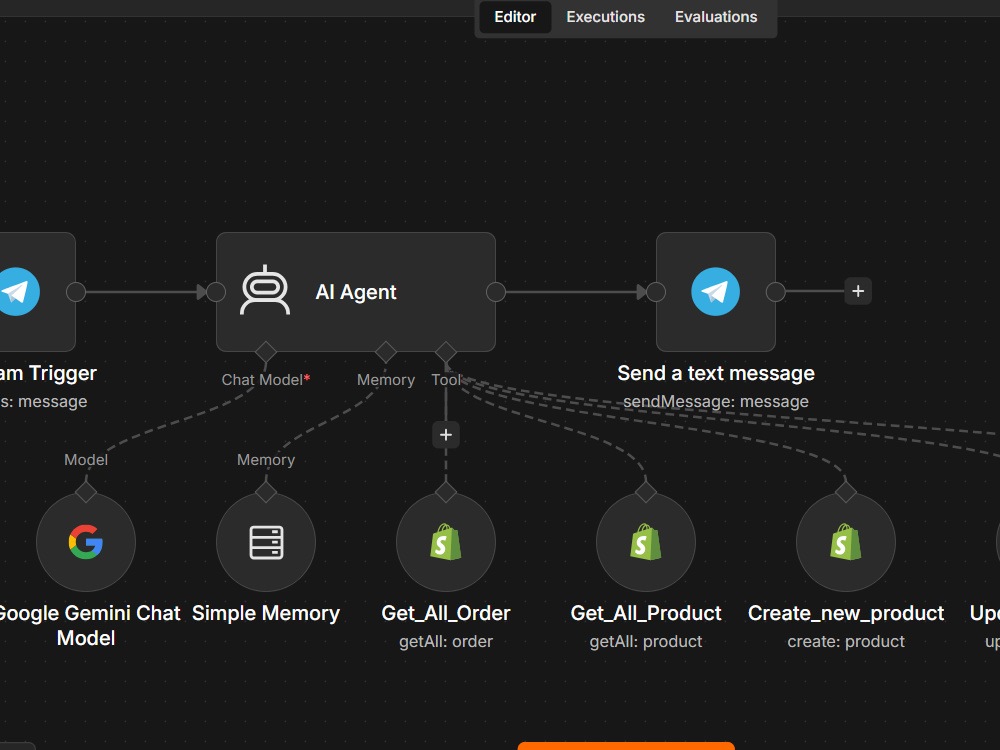1000x750 pixels.
Task: Click the AI Agent input port
Action: [x=216, y=292]
